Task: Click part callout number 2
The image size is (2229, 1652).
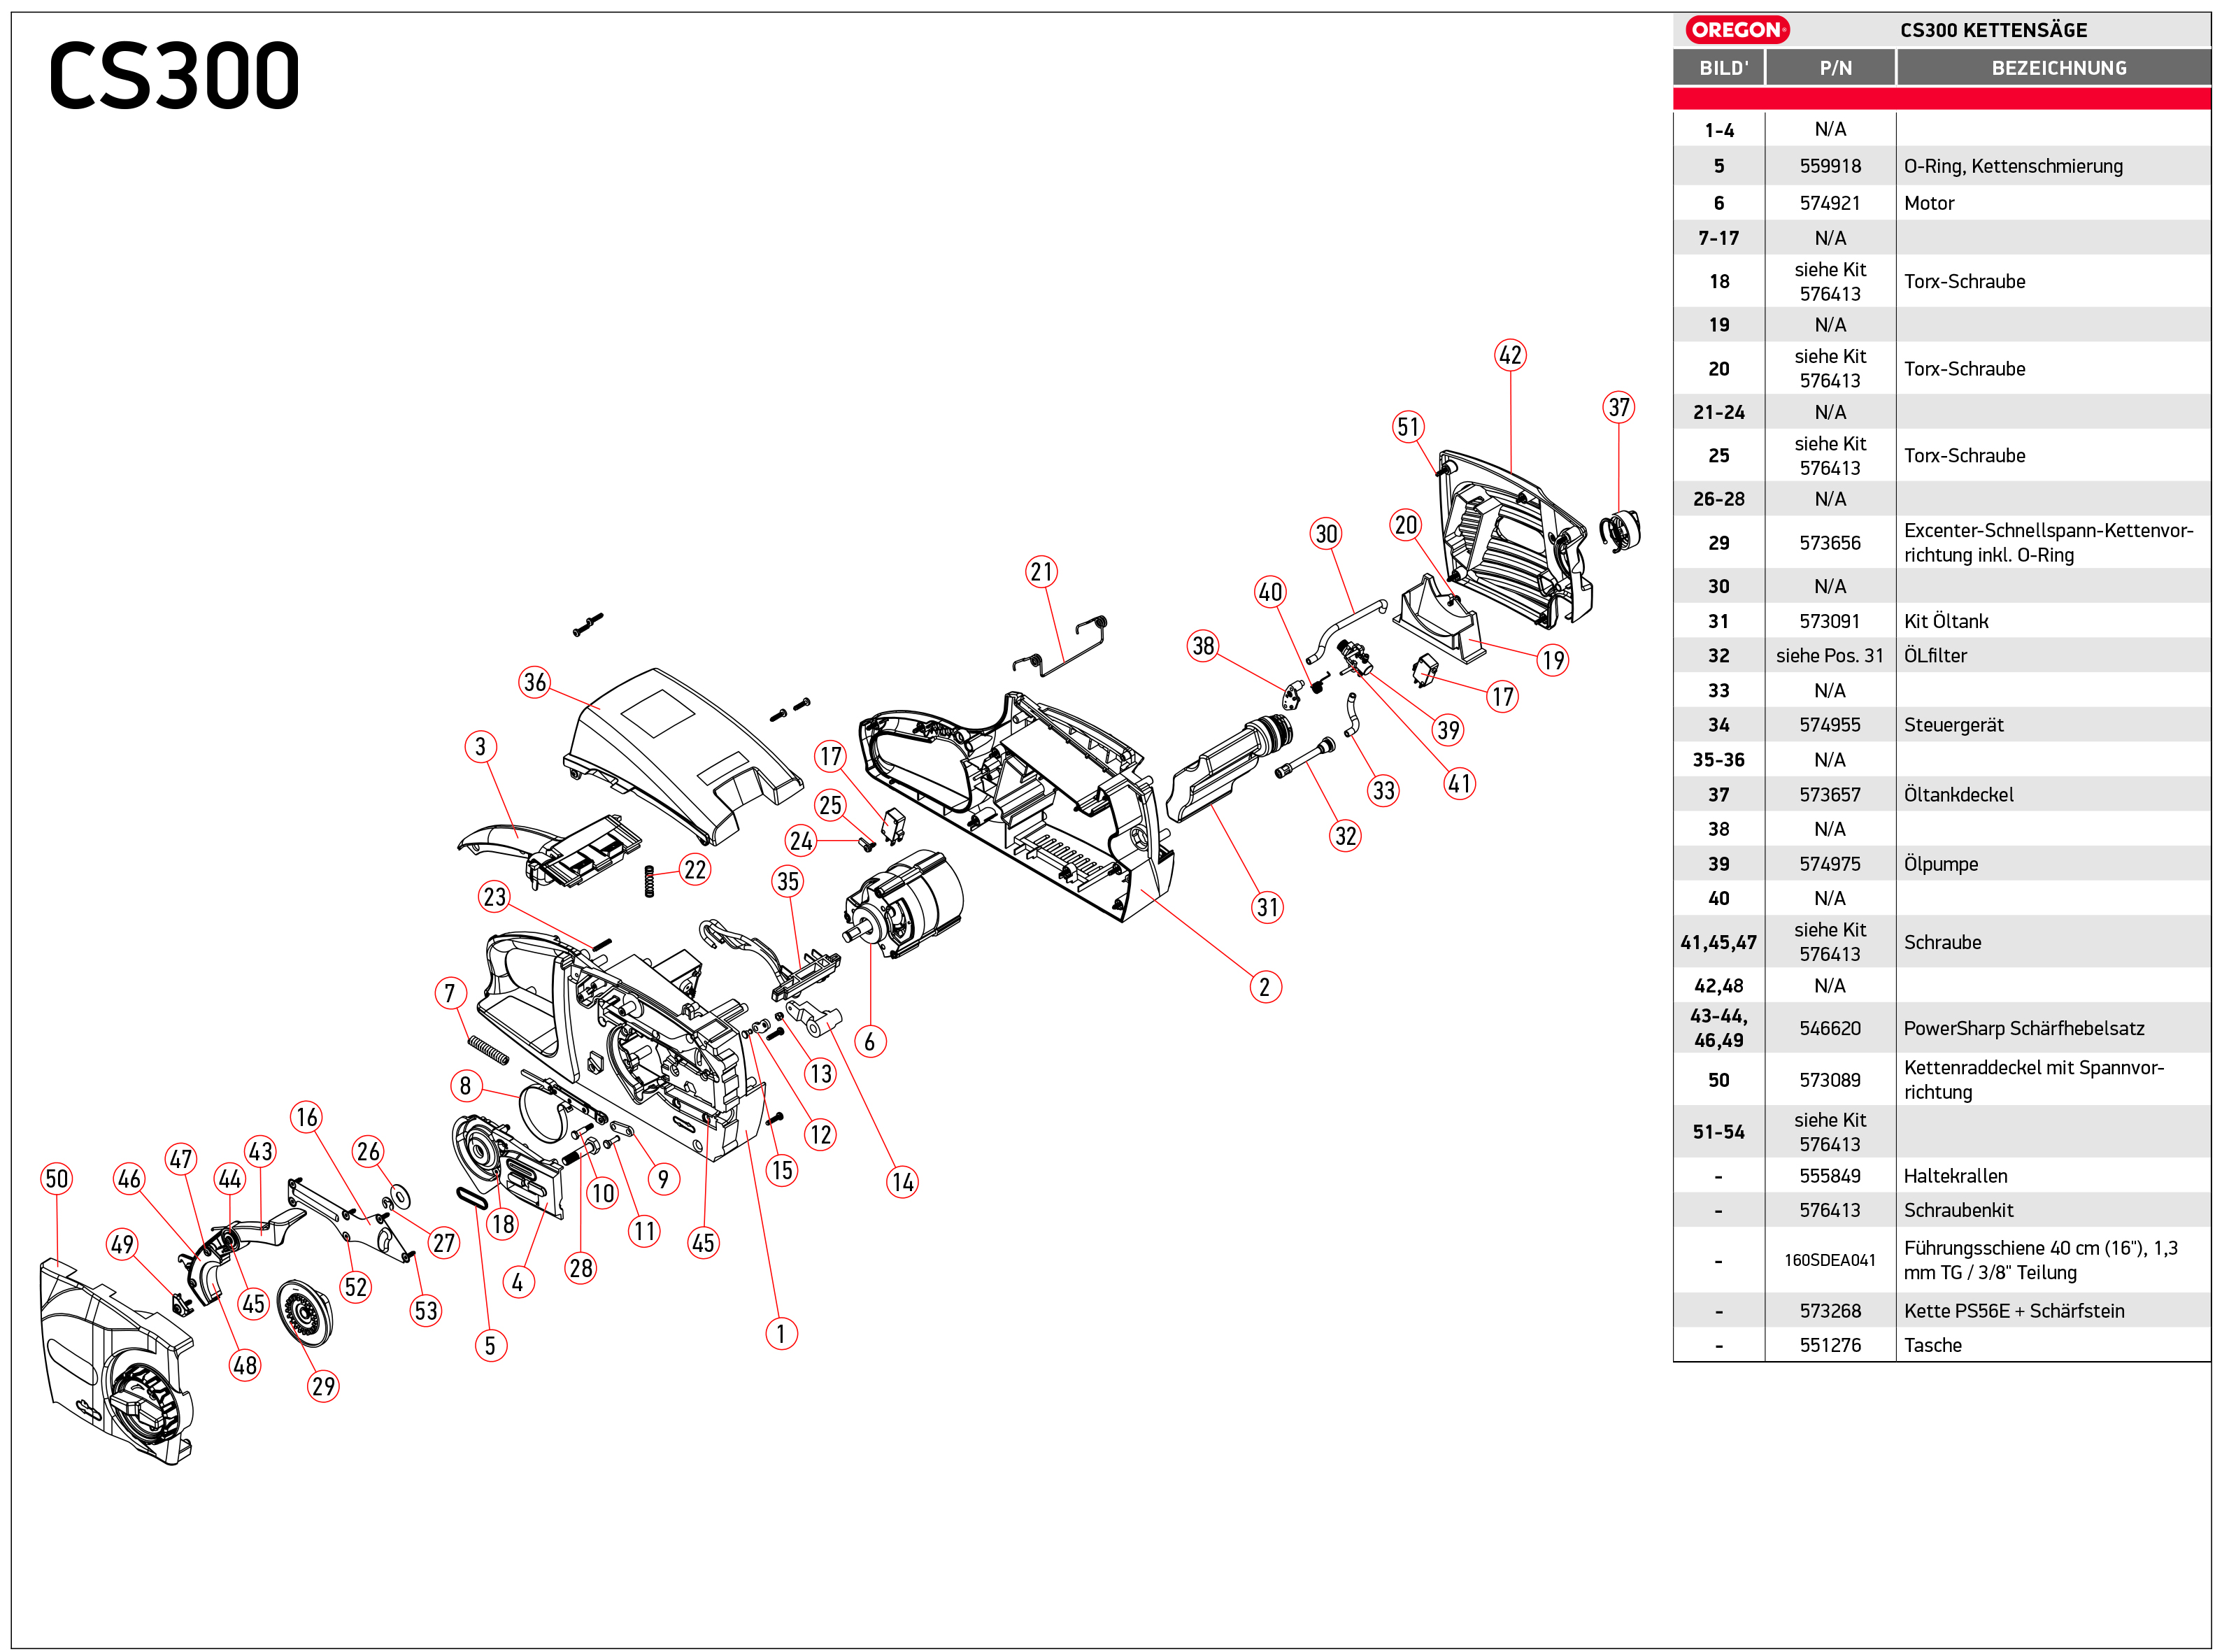Action: [x=1265, y=987]
